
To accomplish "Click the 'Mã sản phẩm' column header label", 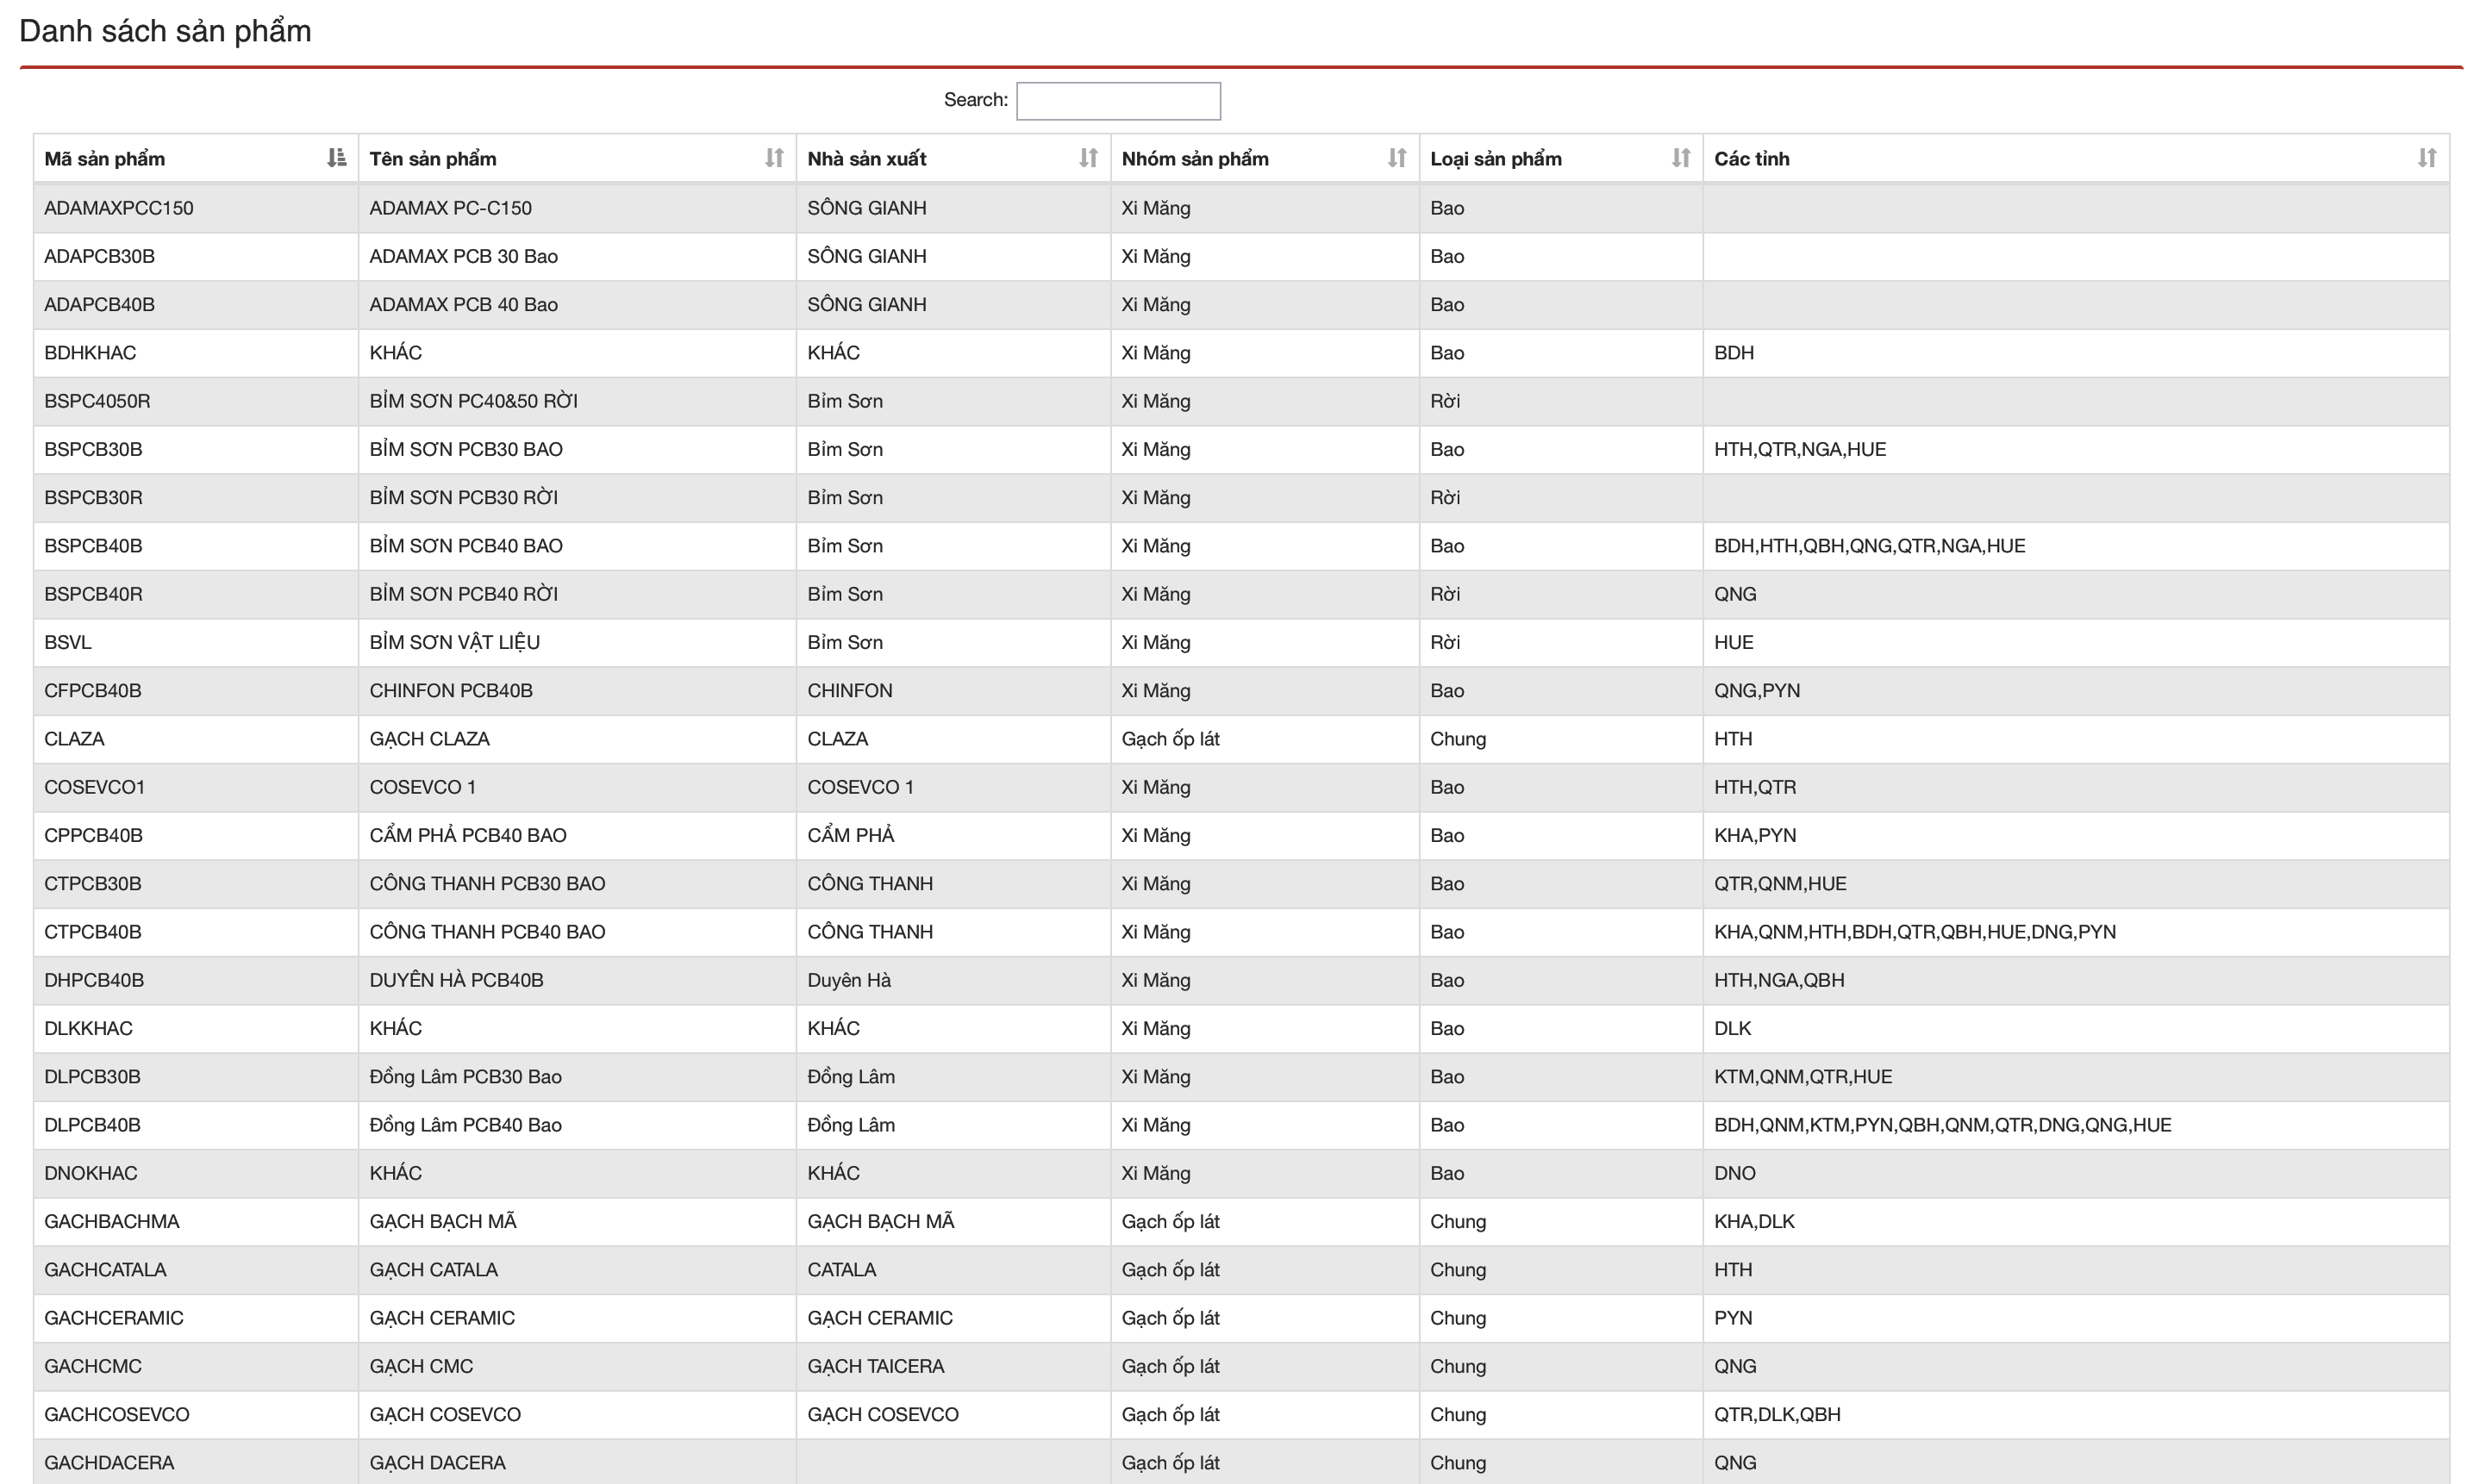I will 104,159.
